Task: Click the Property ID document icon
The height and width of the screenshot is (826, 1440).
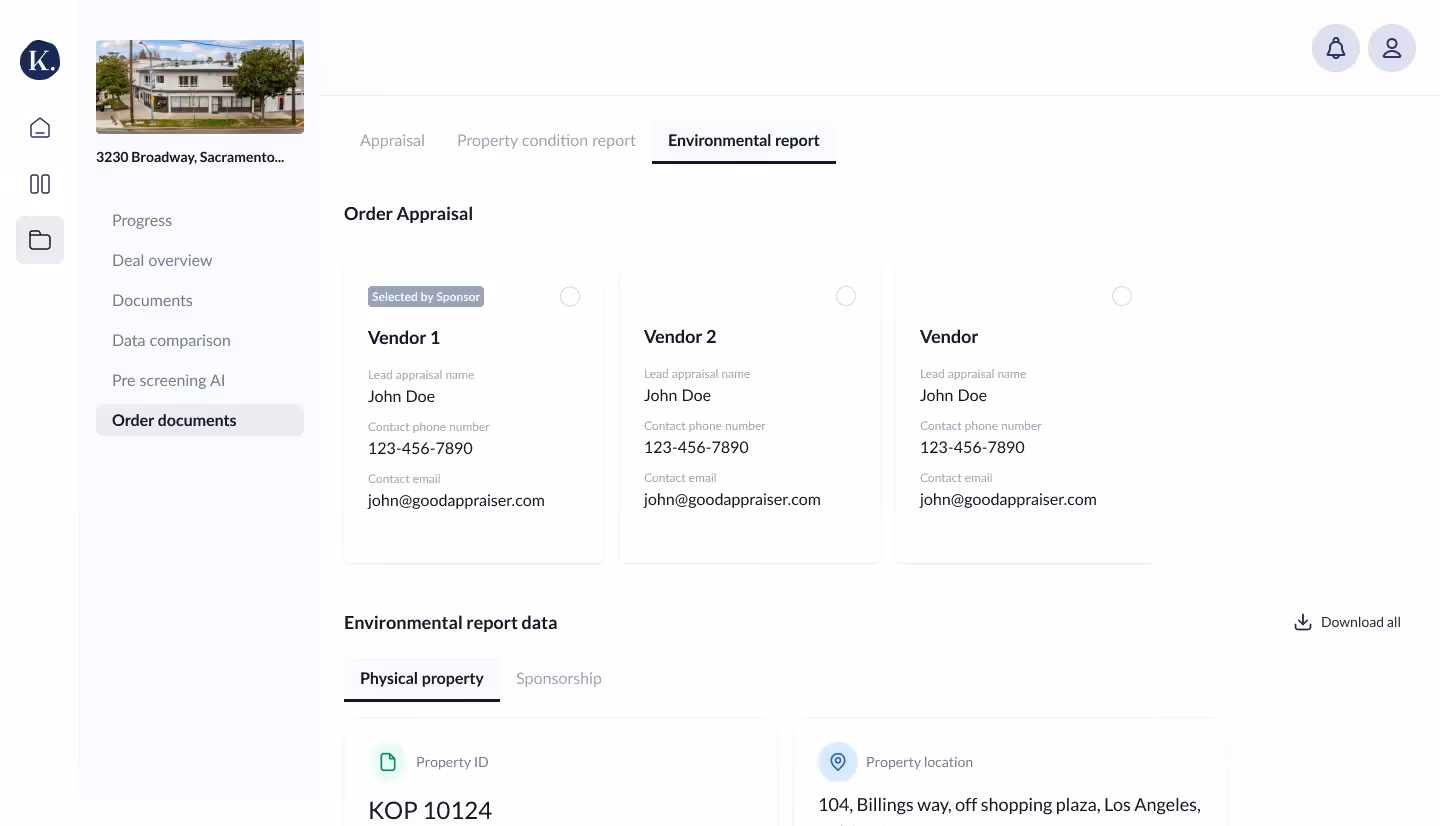Action: tap(388, 761)
